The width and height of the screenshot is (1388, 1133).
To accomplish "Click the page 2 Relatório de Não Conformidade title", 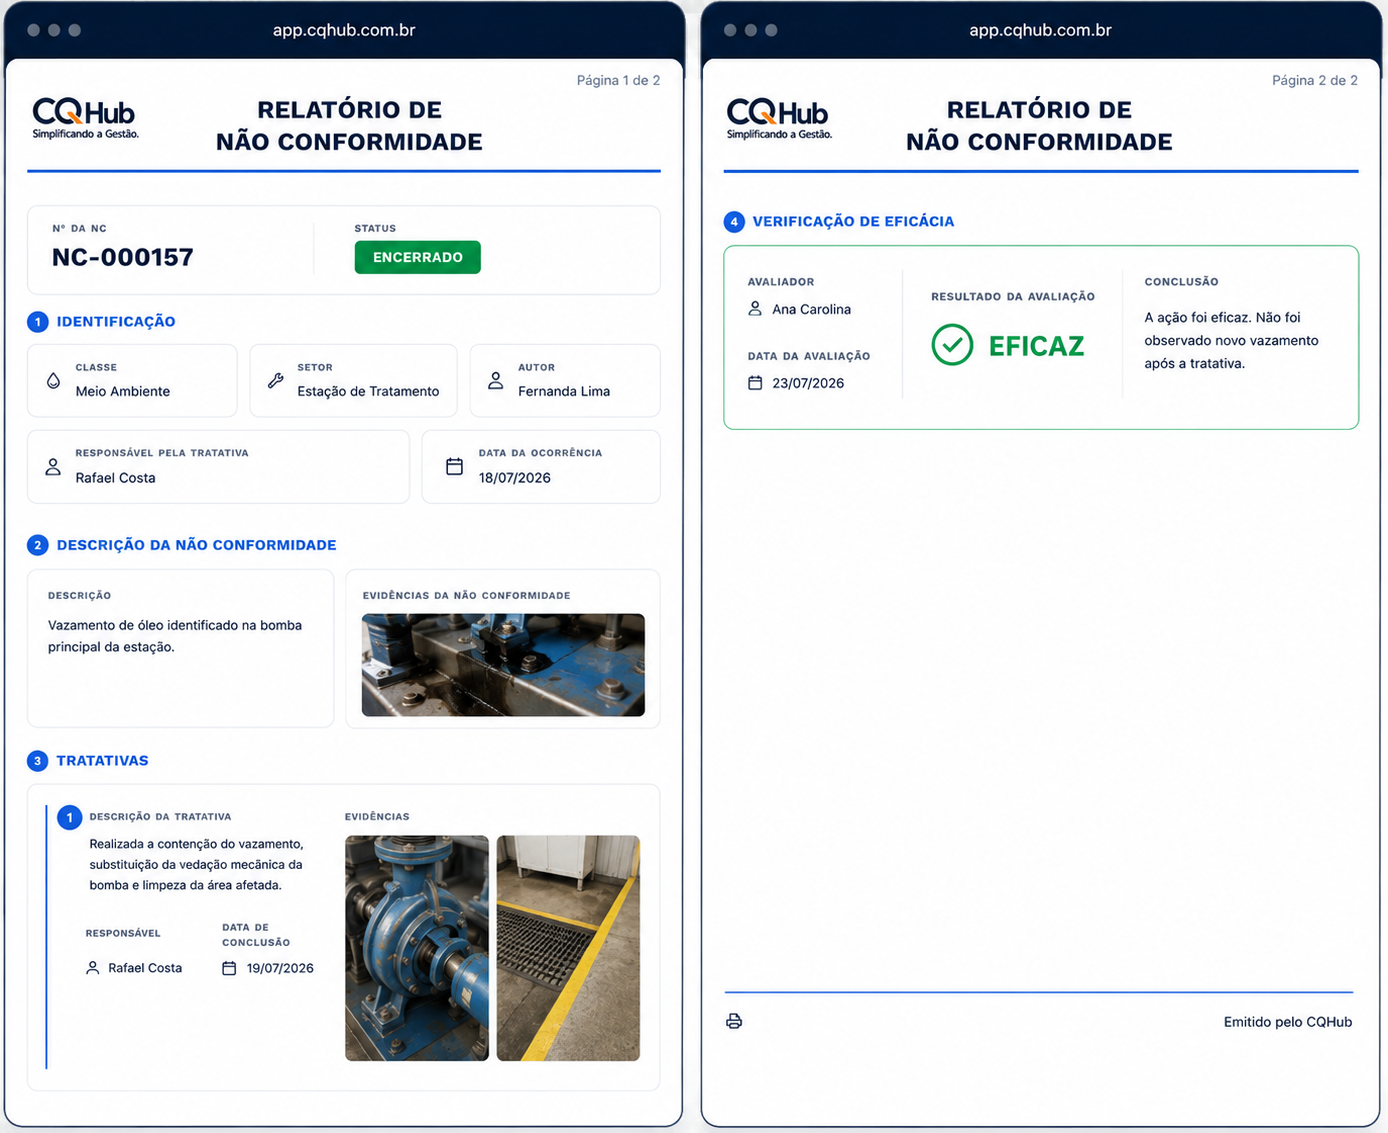I will (1039, 126).
